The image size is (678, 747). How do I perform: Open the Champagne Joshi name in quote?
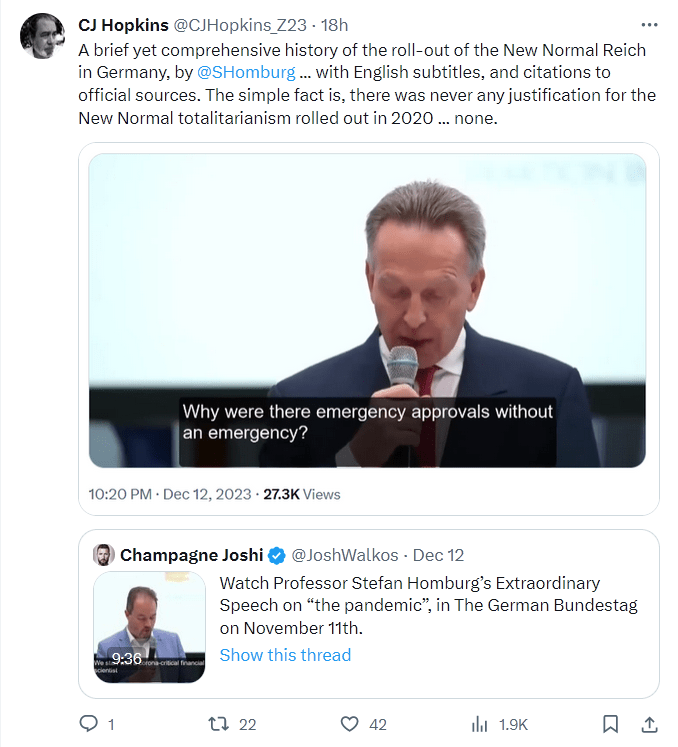(x=192, y=555)
